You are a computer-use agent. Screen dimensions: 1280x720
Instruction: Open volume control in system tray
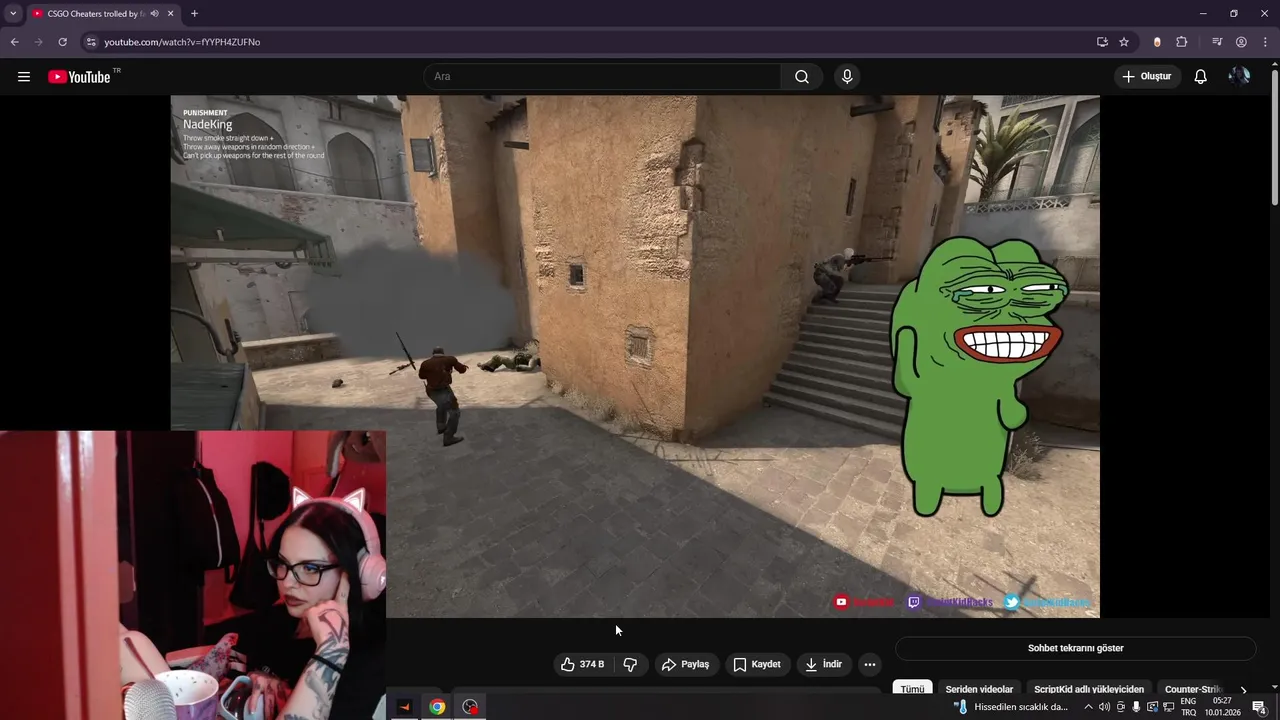click(1104, 707)
